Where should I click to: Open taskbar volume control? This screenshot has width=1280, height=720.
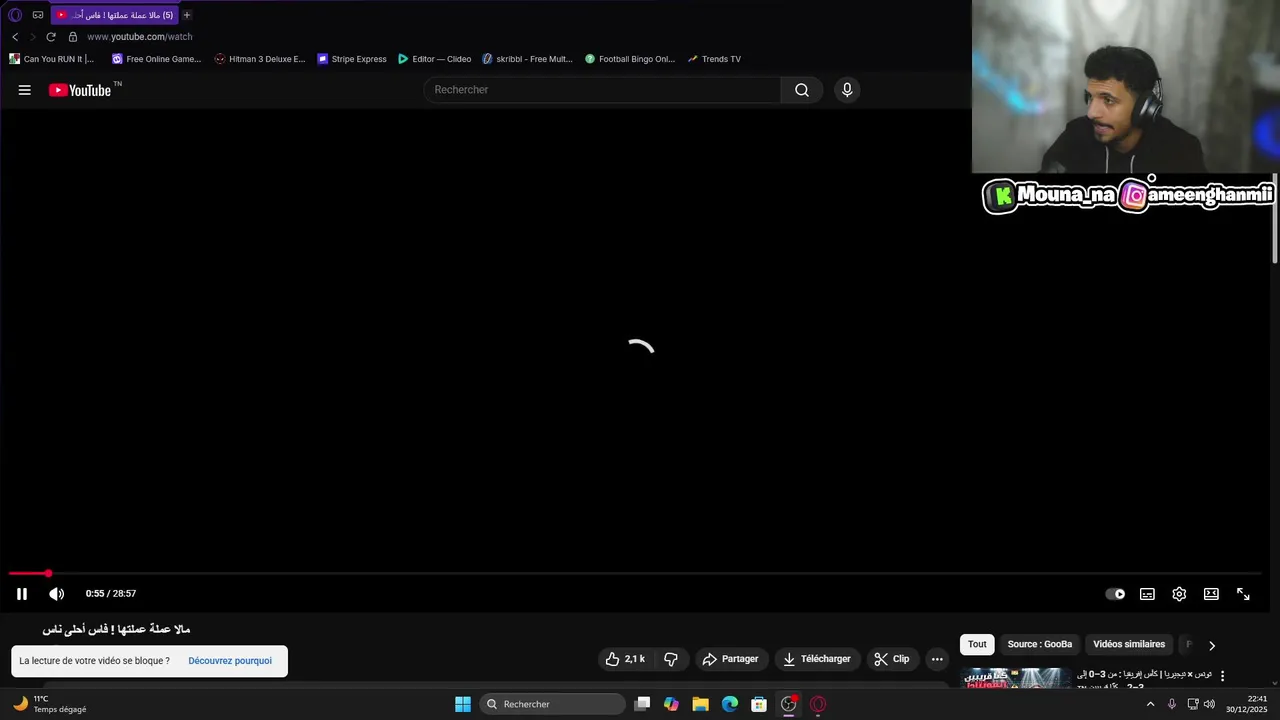(1209, 704)
